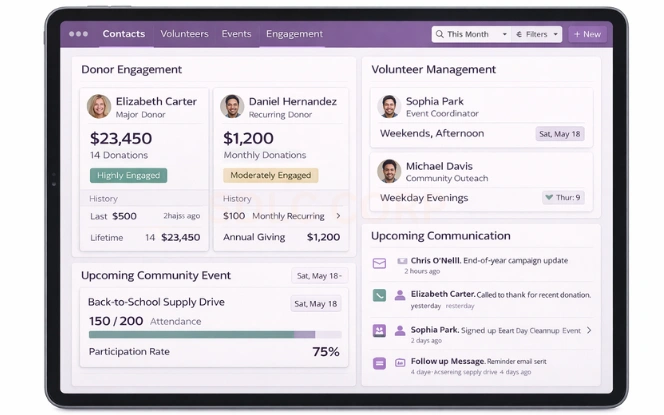Click the Highly Engaged badge
This screenshot has width=664, height=415.
coord(128,175)
